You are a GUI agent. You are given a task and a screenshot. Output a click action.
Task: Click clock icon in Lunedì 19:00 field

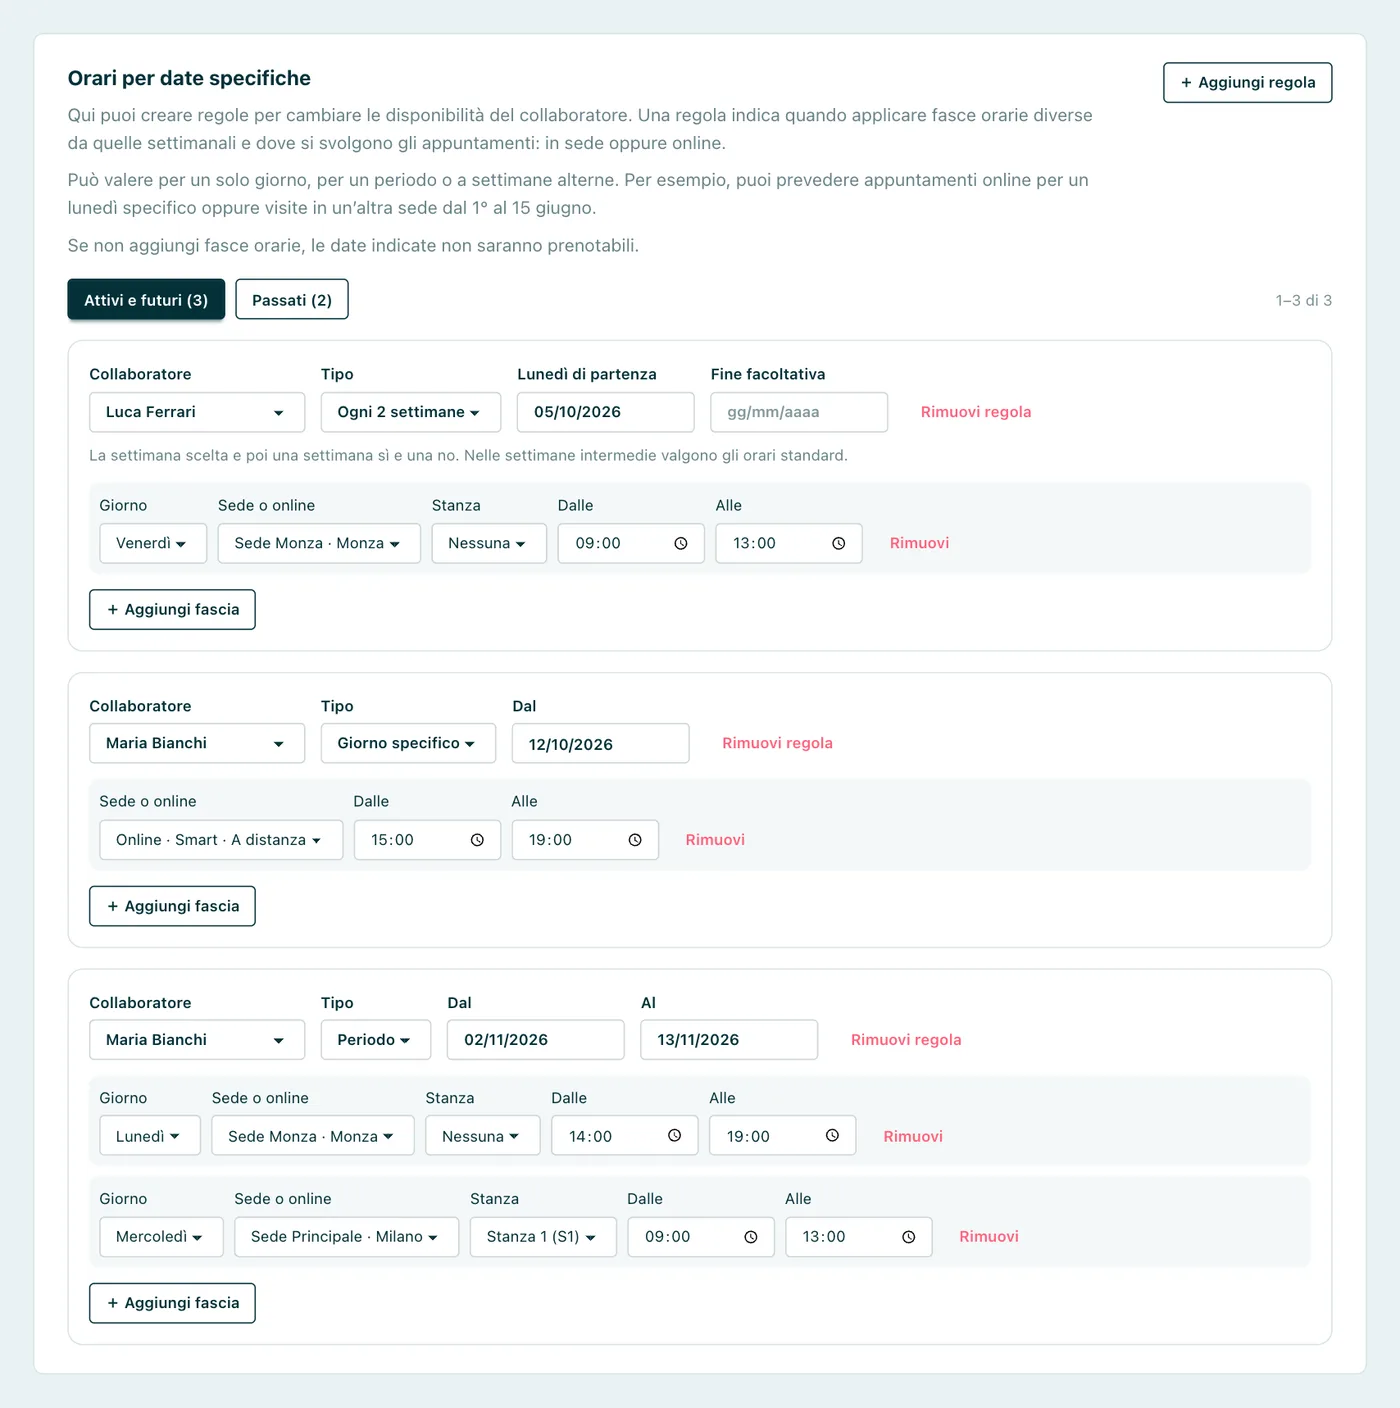click(x=832, y=1136)
